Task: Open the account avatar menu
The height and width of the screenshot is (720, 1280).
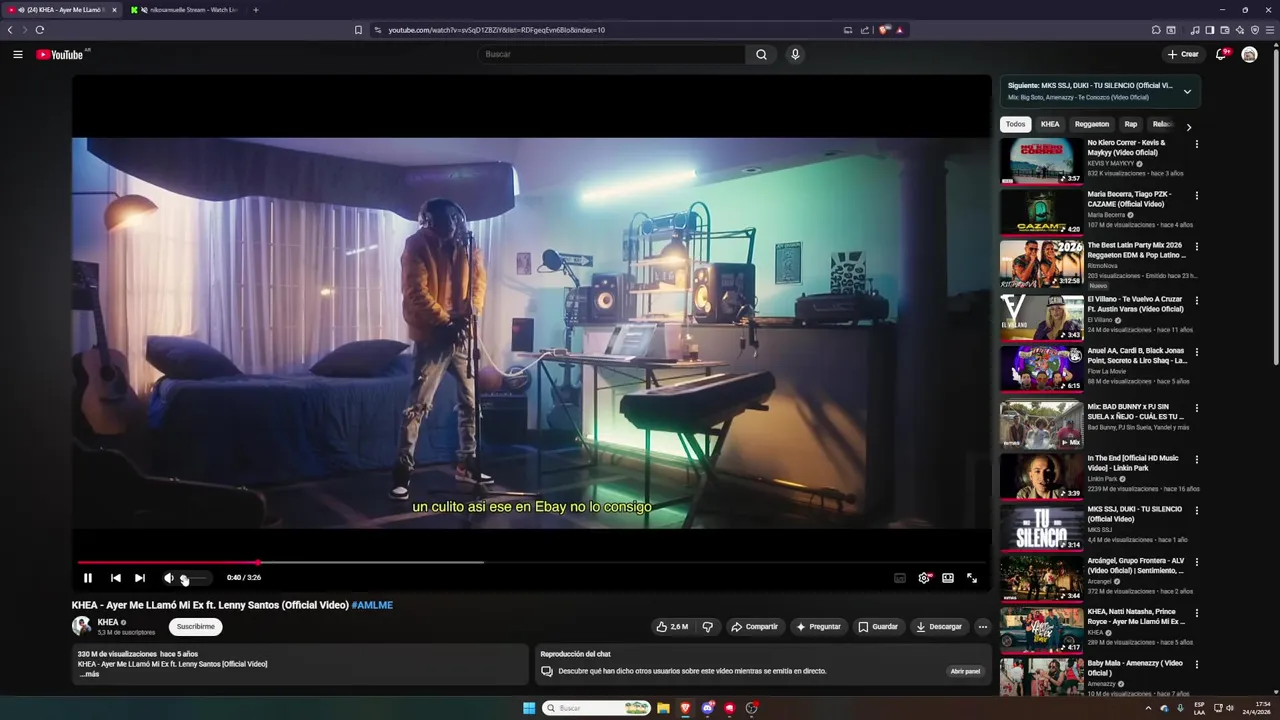Action: click(x=1249, y=54)
